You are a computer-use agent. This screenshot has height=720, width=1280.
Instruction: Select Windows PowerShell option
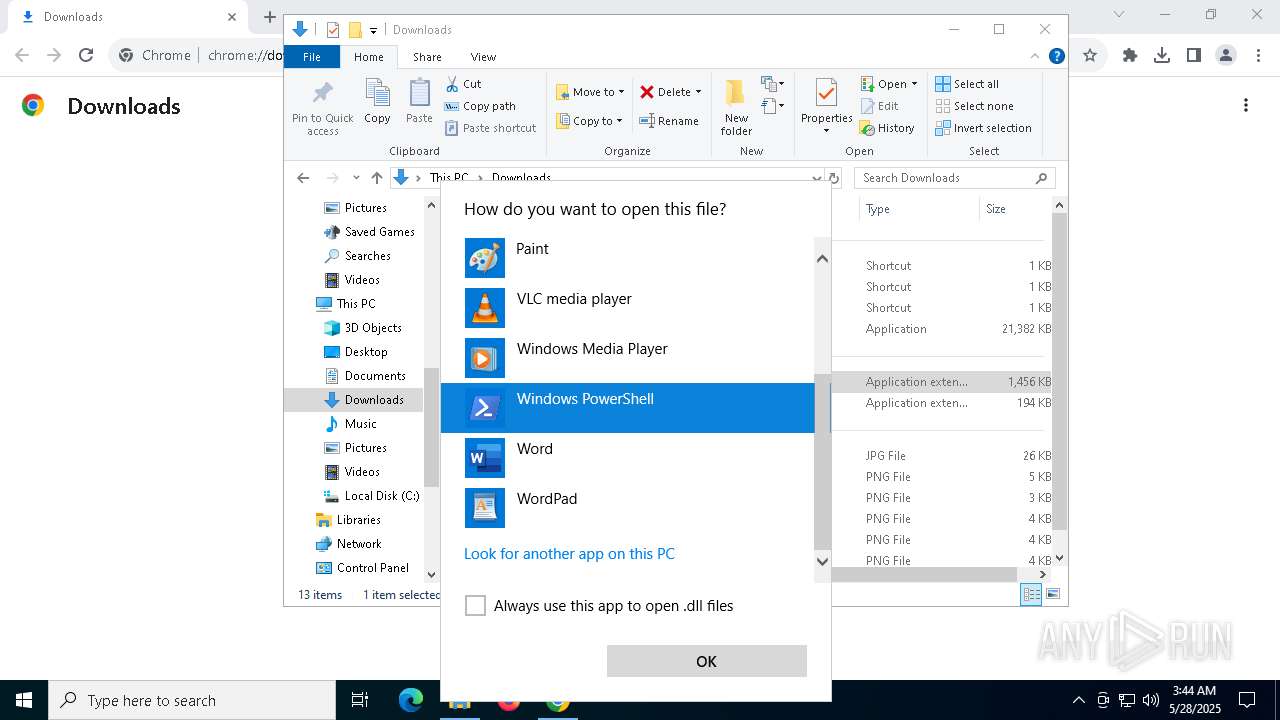628,408
